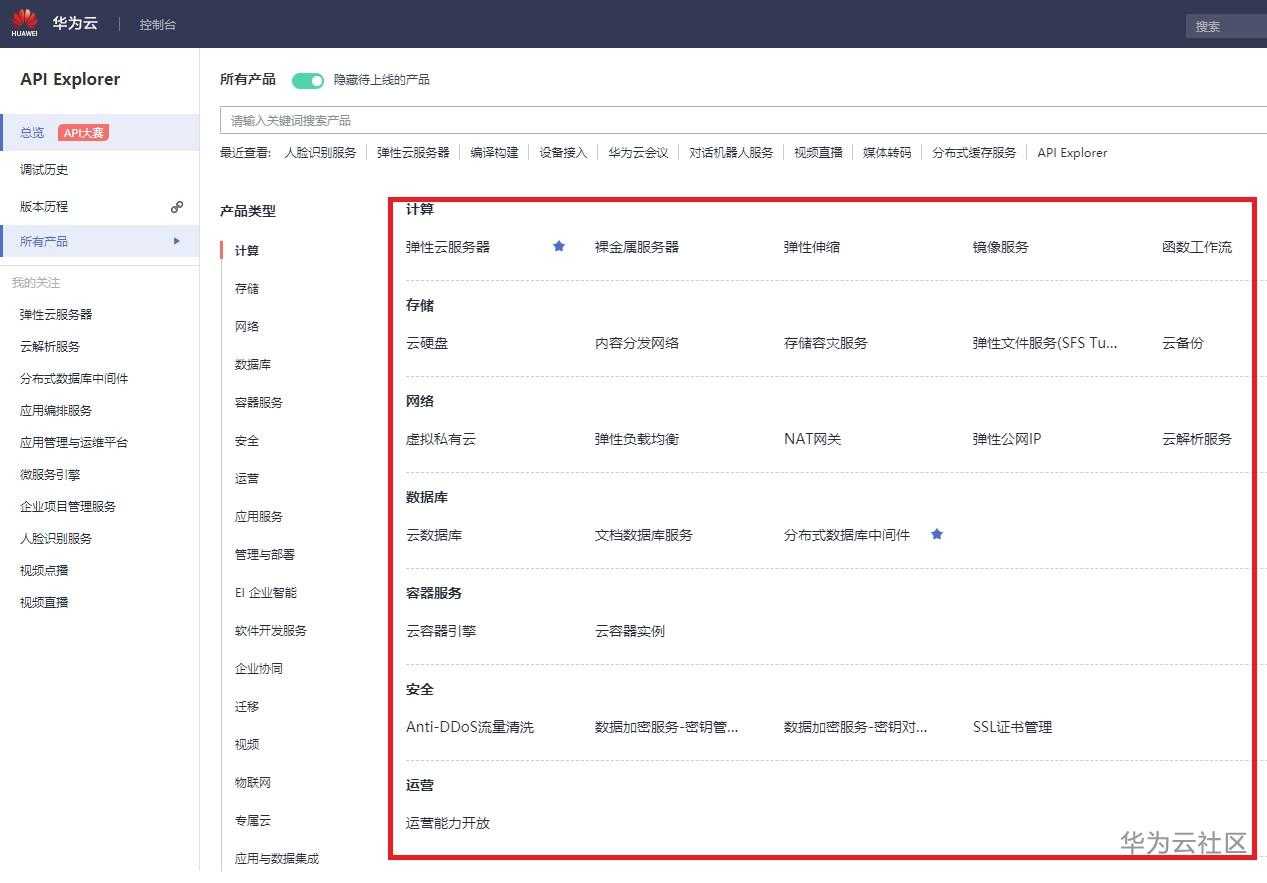The height and width of the screenshot is (883, 1267).
Task: Open 人脸识别服务 from 最近查看
Action: click(x=320, y=152)
